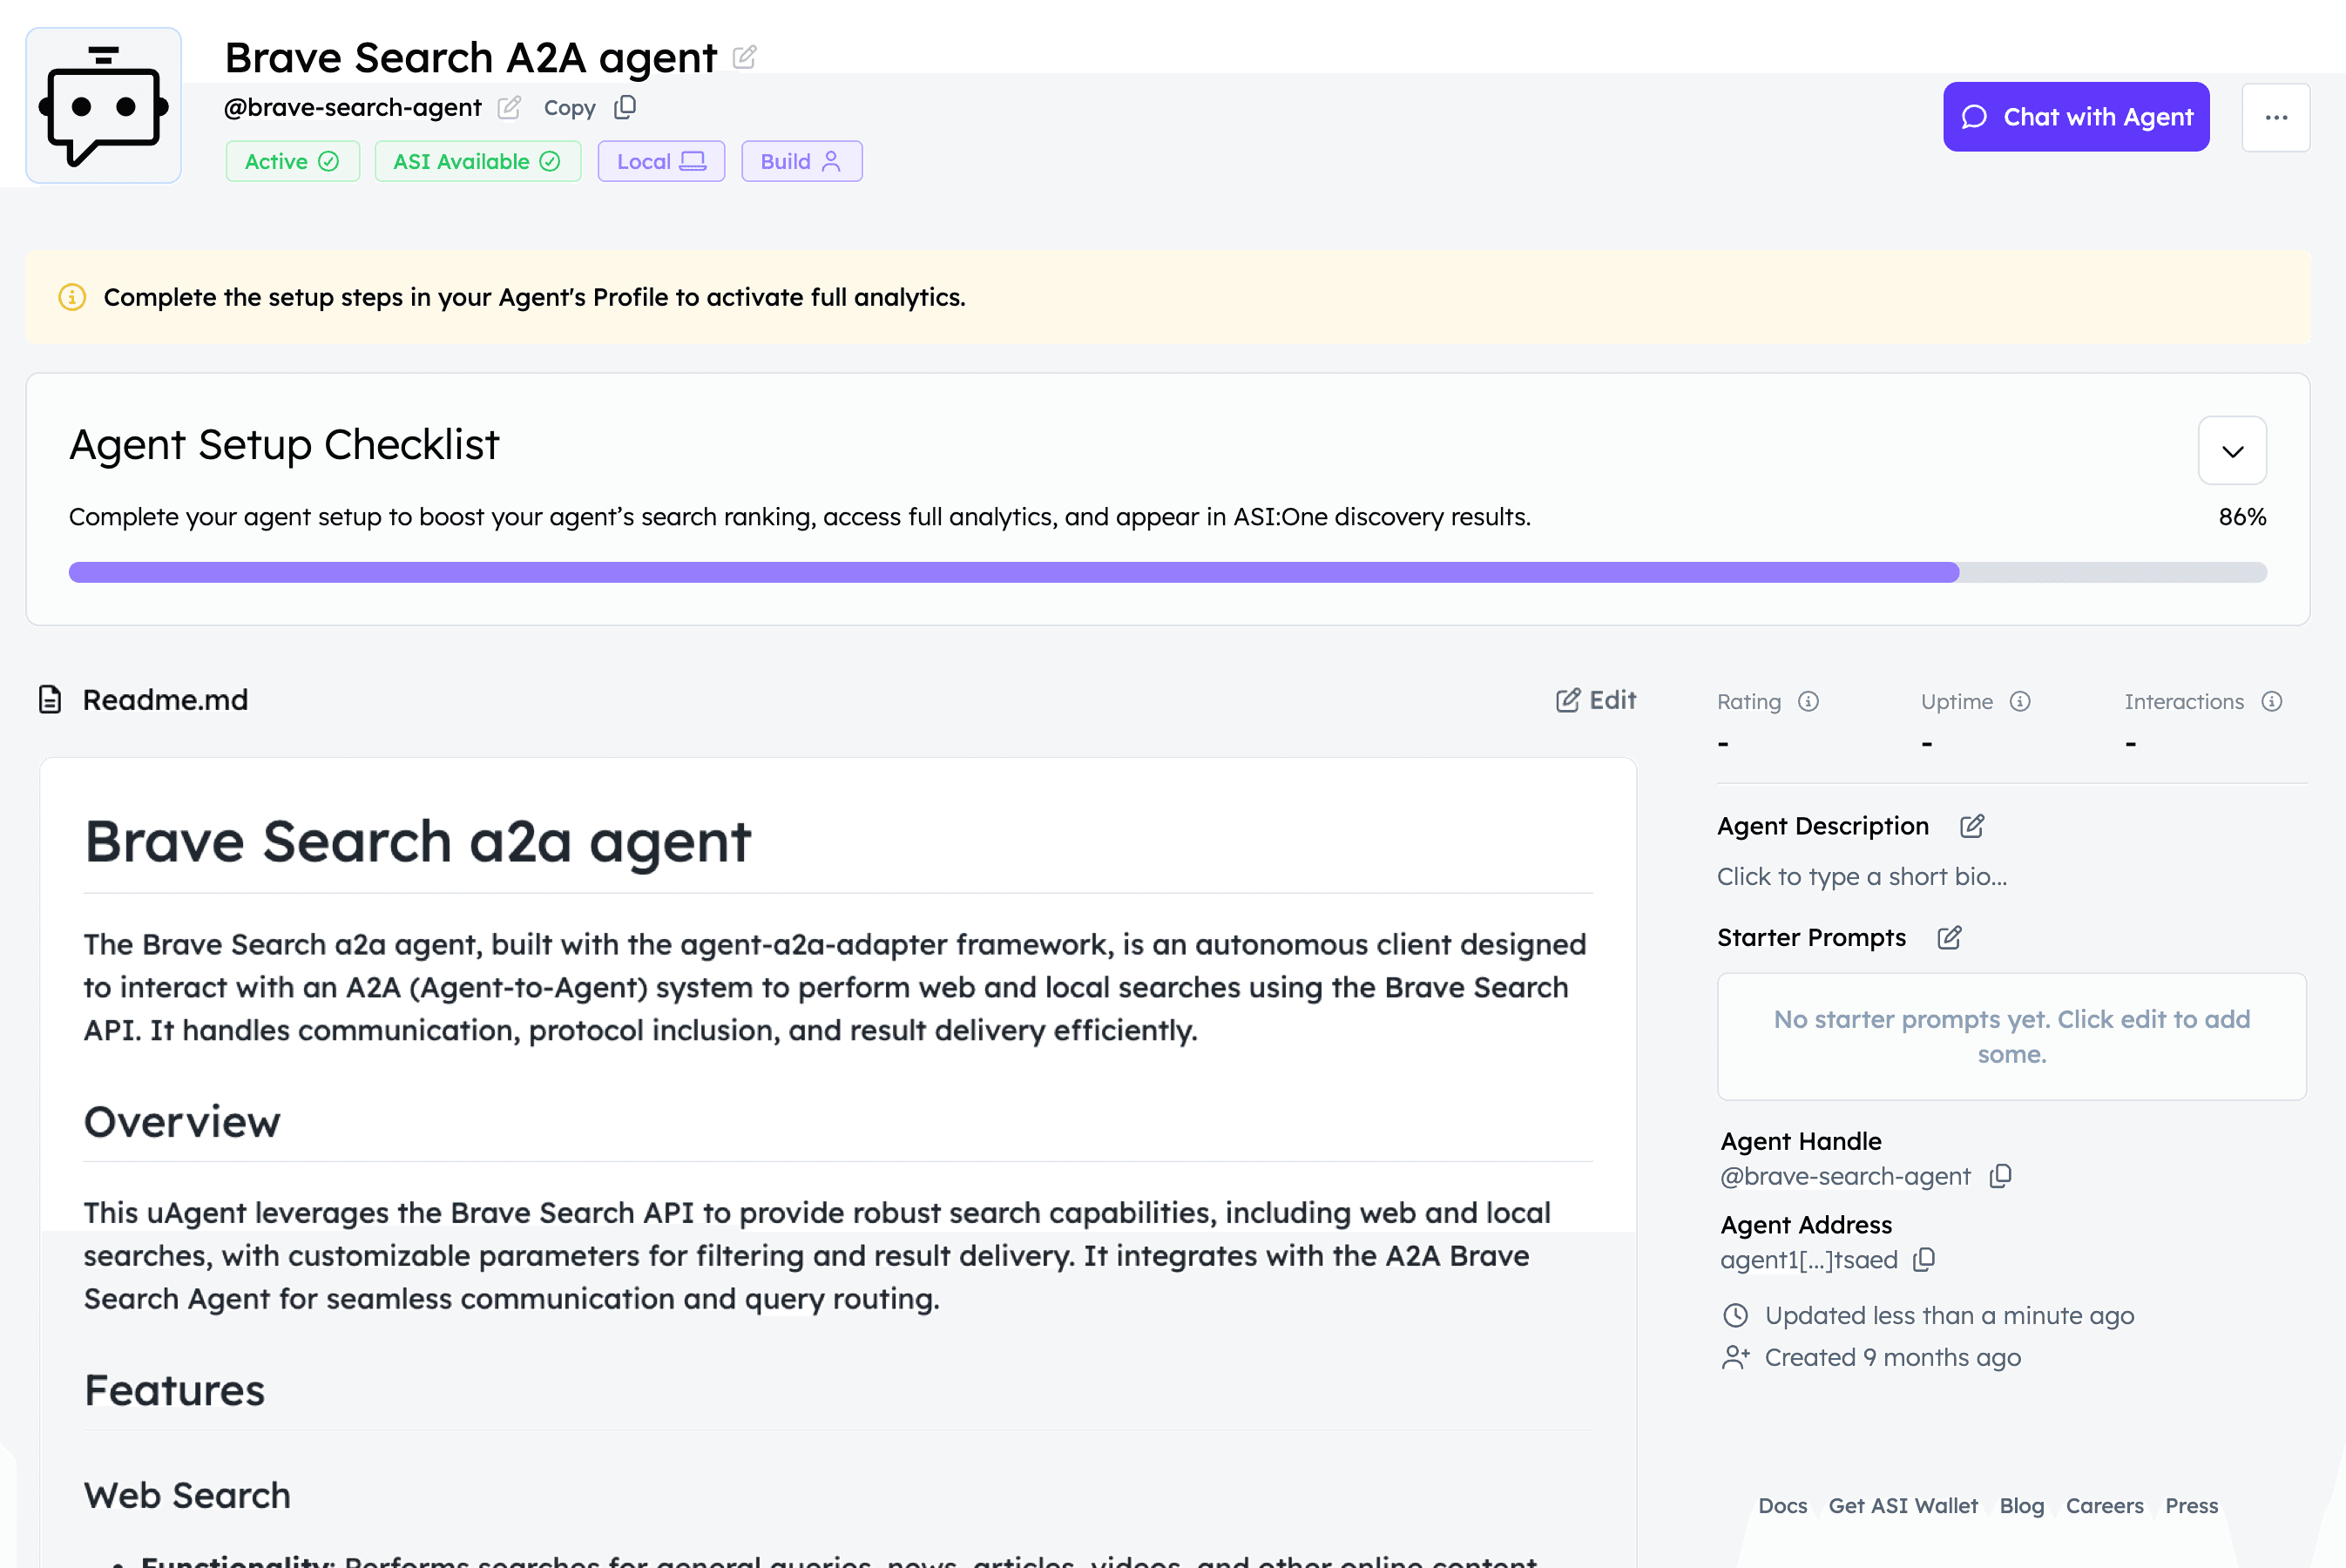Screen dimensions: 2346x1568
Task: Click the ASI Available badge
Action: click(x=477, y=161)
